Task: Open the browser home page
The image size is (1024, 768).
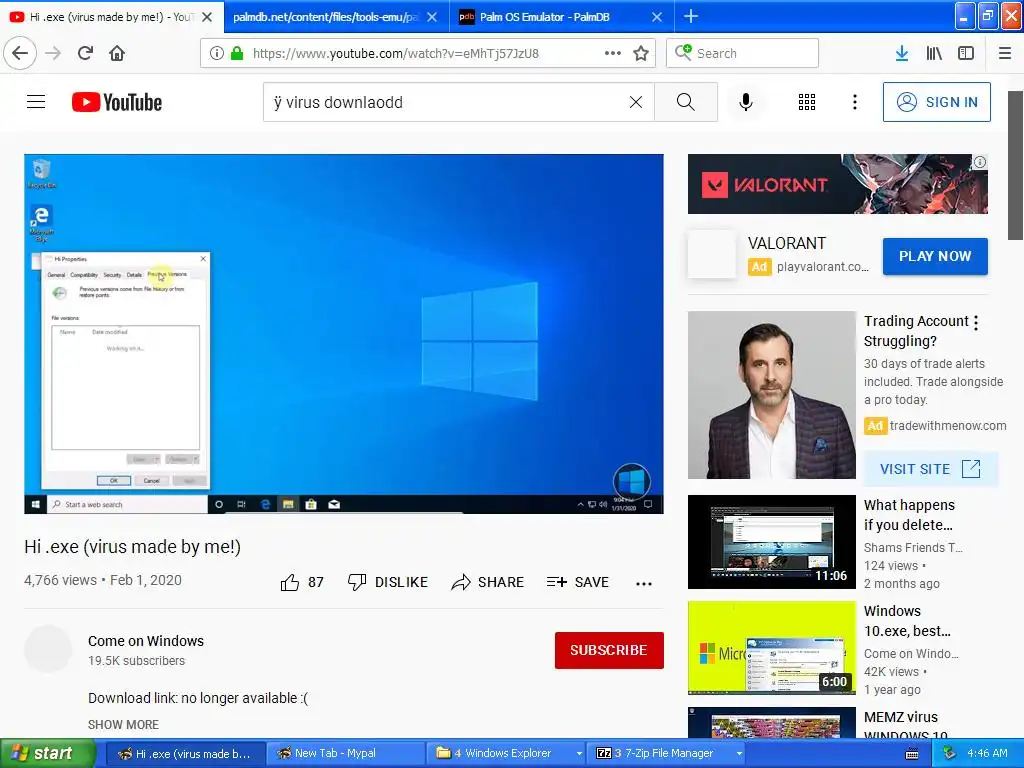Action: (117, 53)
